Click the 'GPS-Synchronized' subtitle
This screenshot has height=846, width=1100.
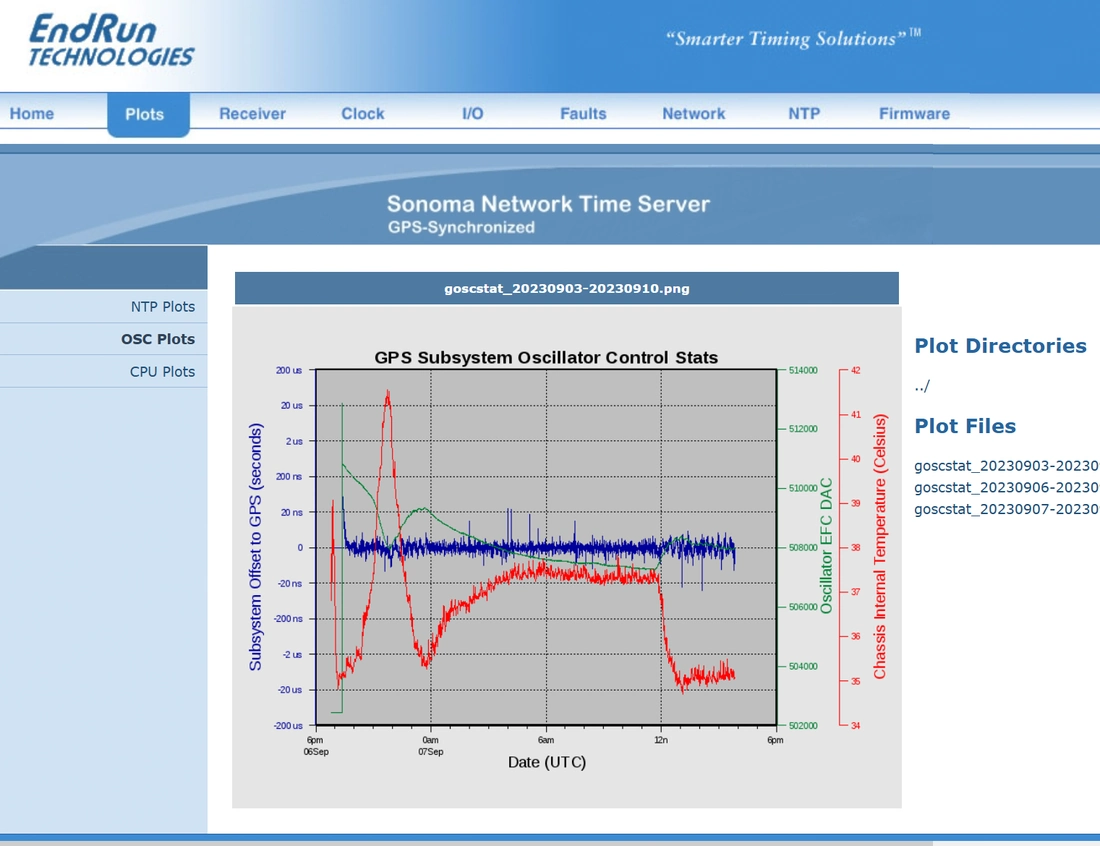coord(461,227)
